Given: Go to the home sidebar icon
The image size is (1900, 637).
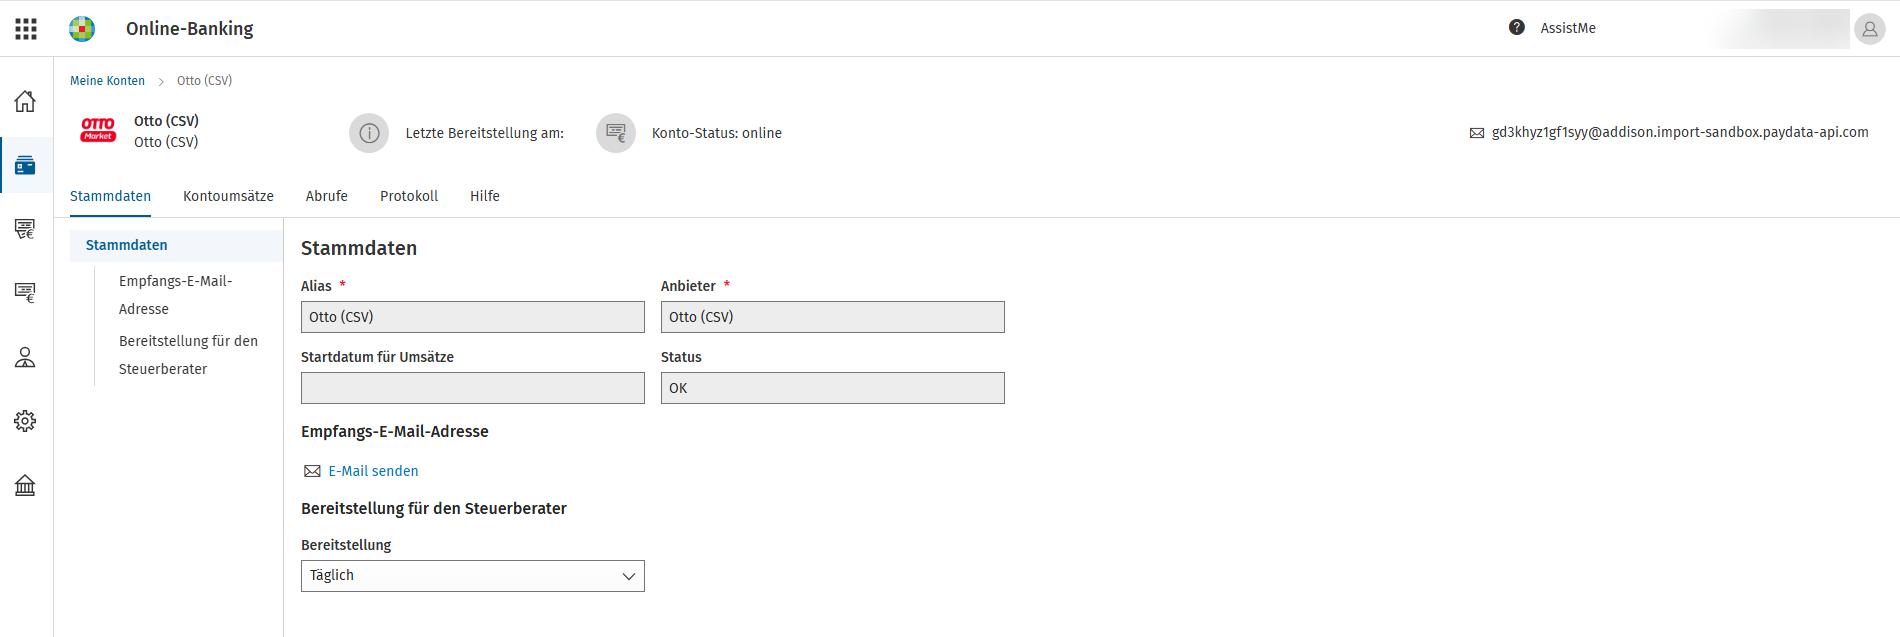Looking at the screenshot, I should coord(25,101).
